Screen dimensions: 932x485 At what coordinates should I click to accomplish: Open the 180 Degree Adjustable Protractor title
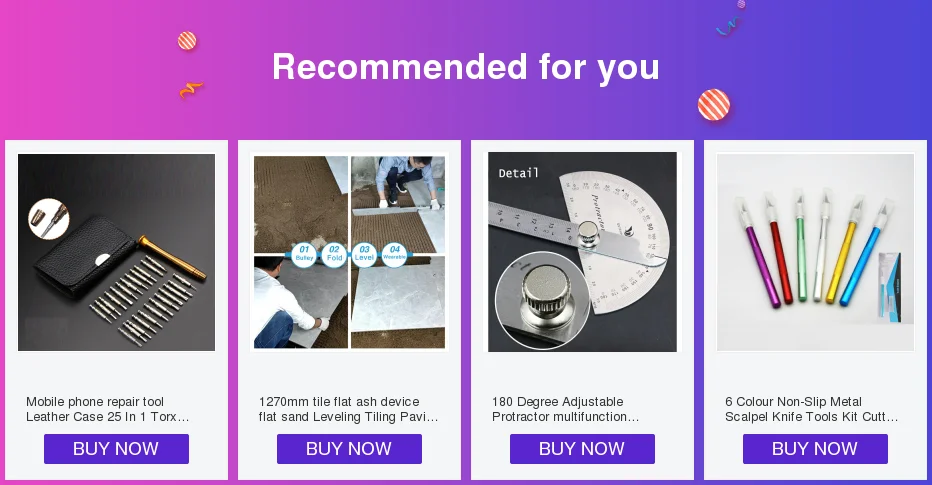pyautogui.click(x=565, y=410)
